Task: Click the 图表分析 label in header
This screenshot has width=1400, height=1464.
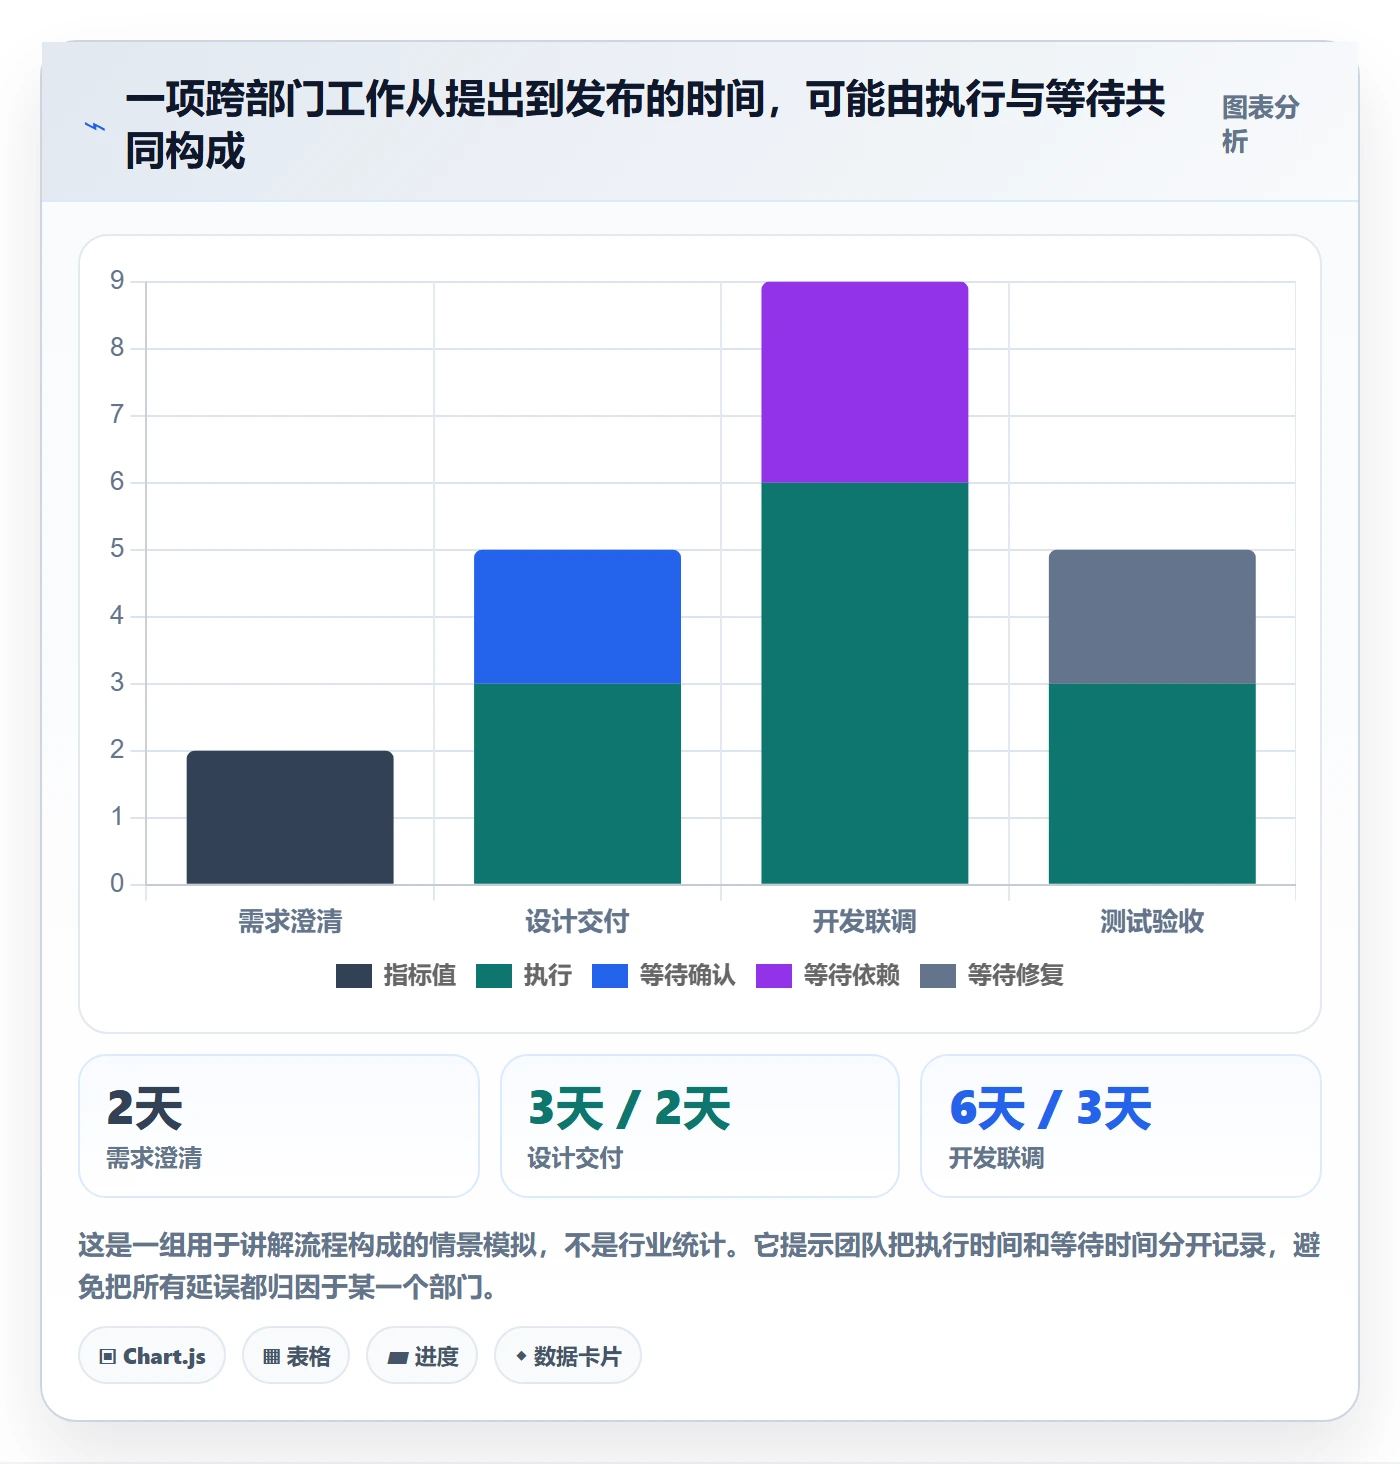Action: click(1260, 124)
